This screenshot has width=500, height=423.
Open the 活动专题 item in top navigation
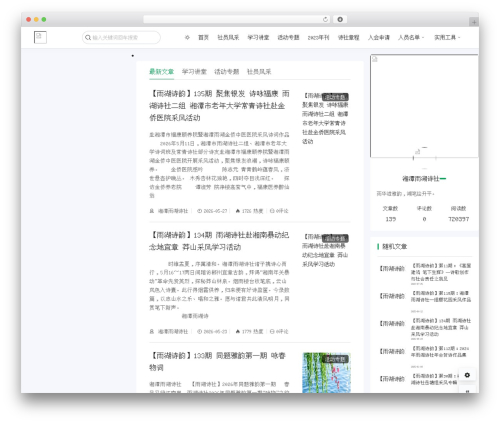pos(288,38)
